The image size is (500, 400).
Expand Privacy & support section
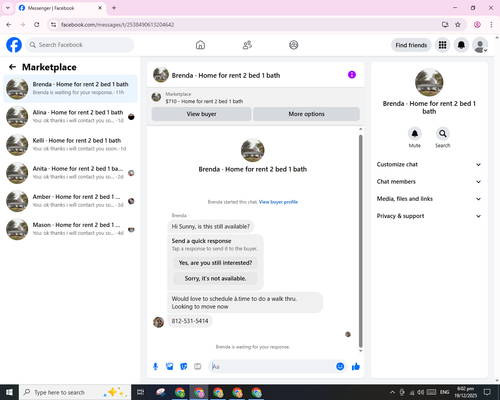[x=429, y=216]
